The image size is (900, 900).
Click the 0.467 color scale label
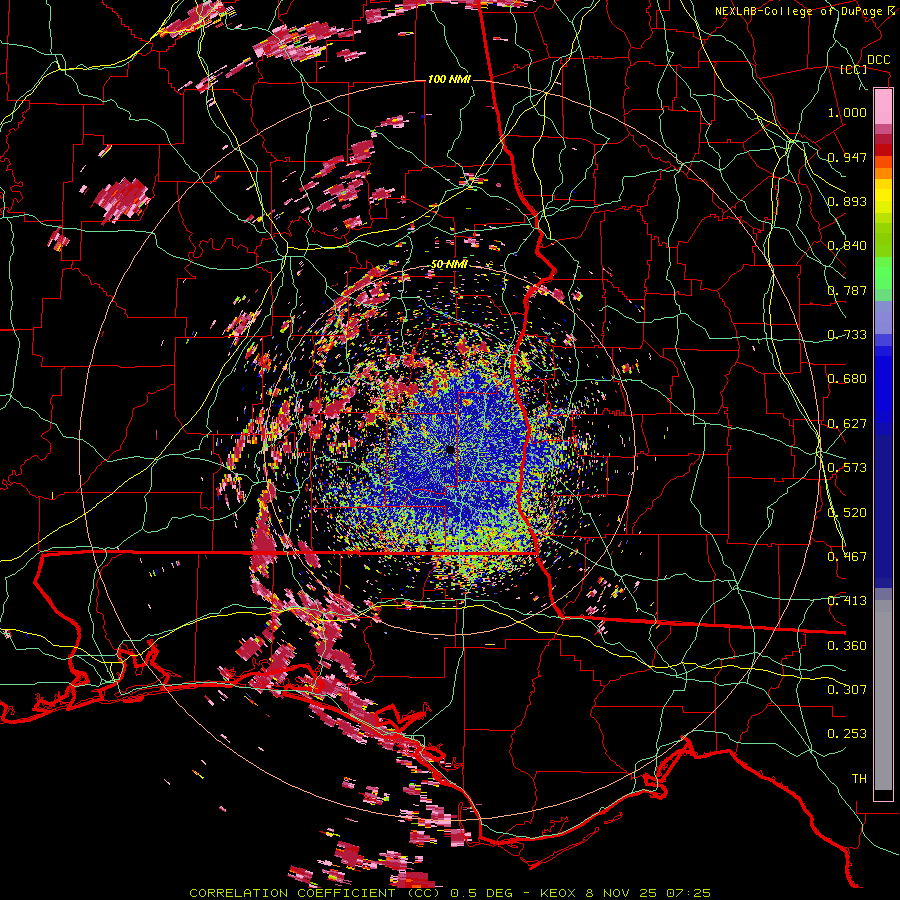tap(847, 557)
